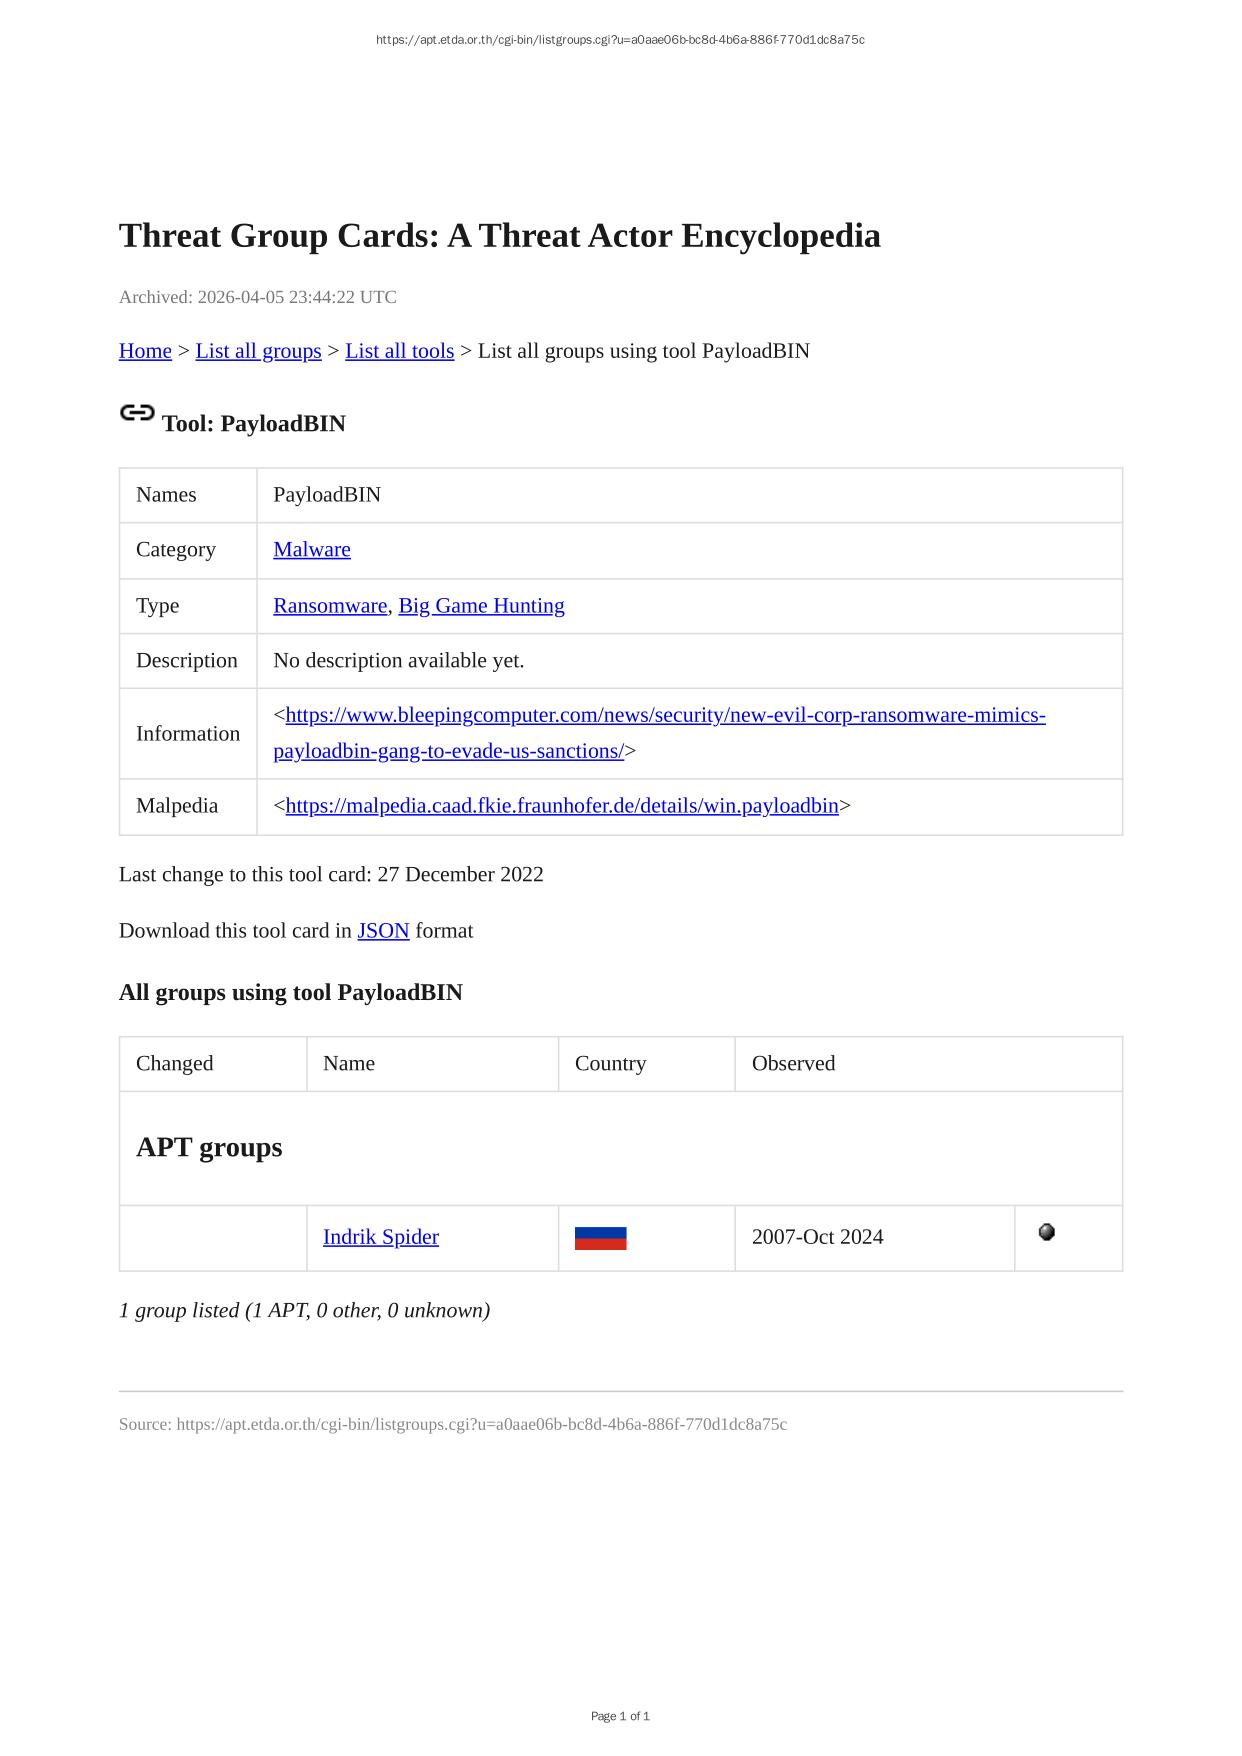Open the Indrik Spider group page
1242x1756 pixels.
tap(381, 1237)
